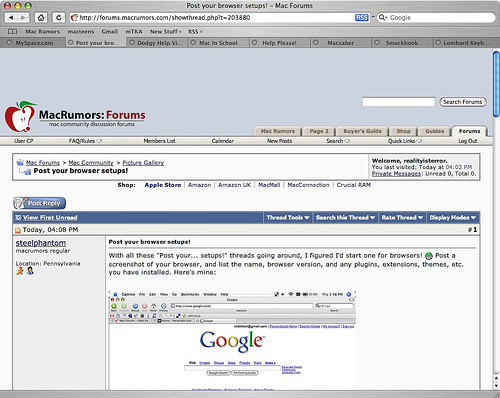Close the Help Please! tab

pos(255,43)
